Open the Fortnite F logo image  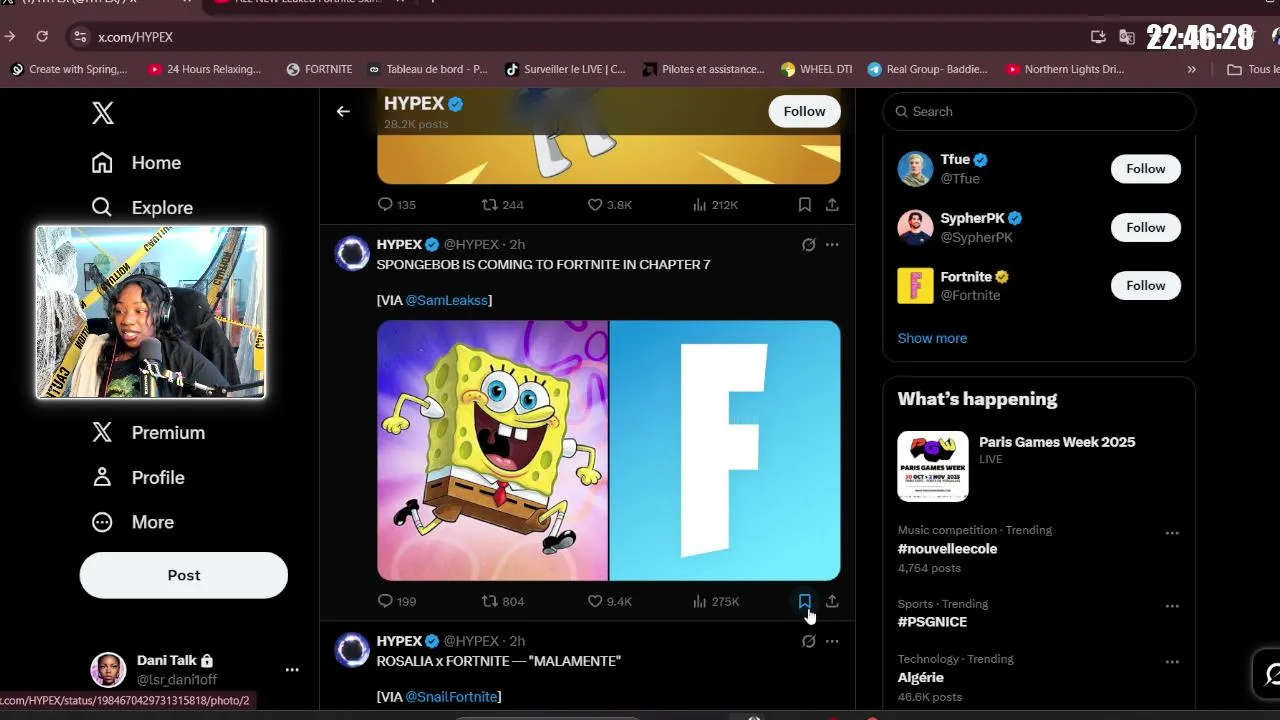725,451
